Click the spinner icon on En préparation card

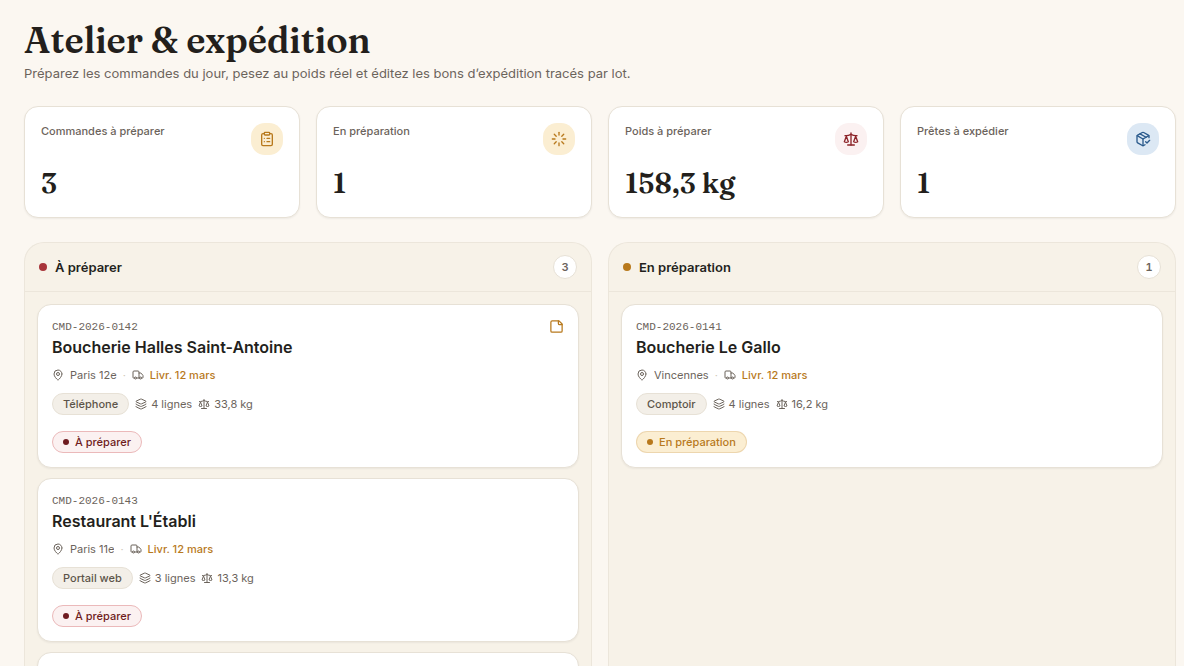(x=559, y=139)
